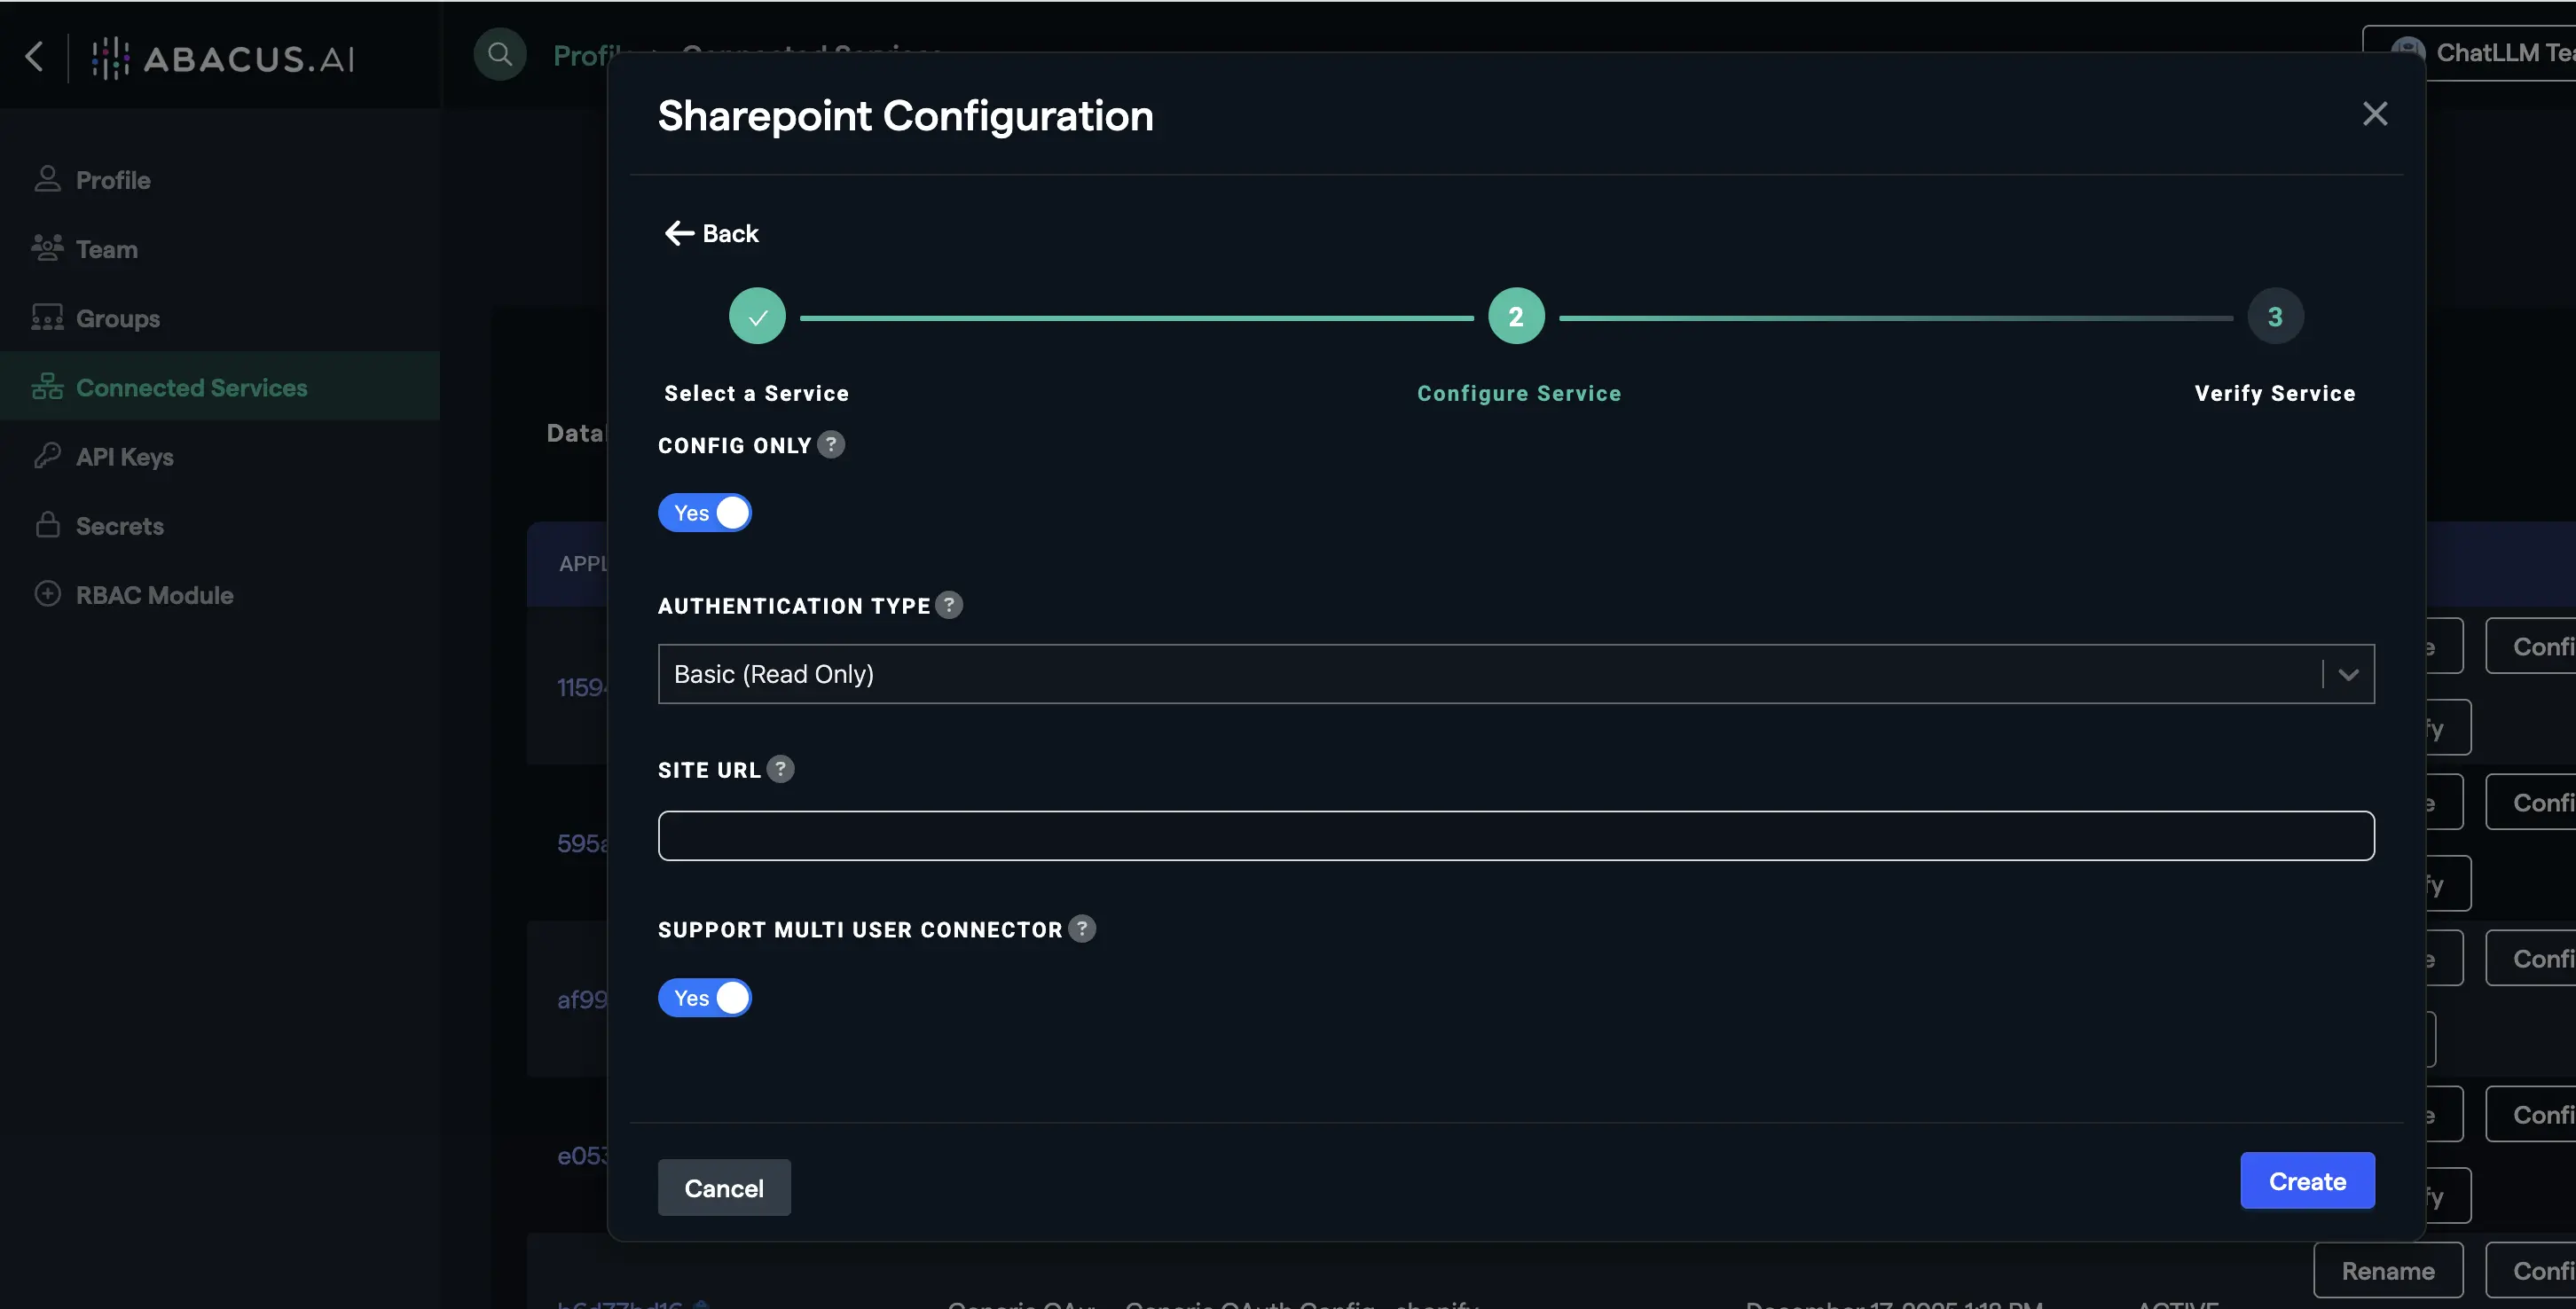
Task: Click Site URL help question icon
Action: (780, 769)
